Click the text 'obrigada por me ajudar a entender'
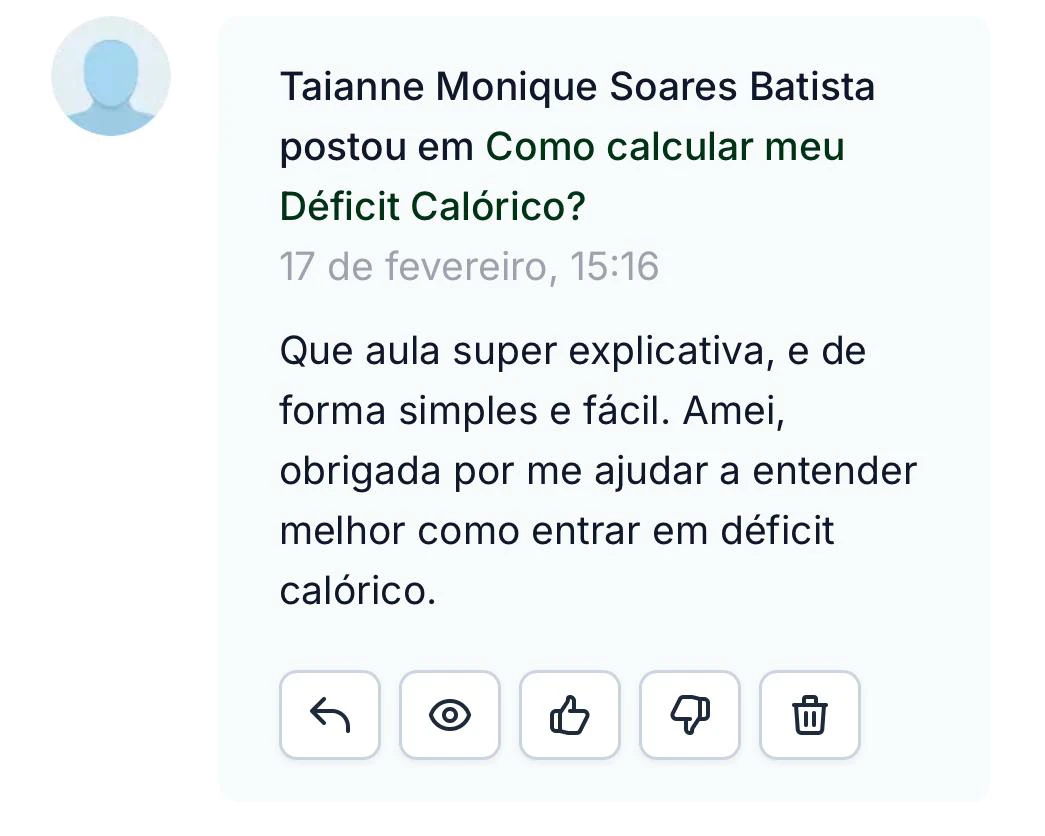 pyautogui.click(x=598, y=471)
